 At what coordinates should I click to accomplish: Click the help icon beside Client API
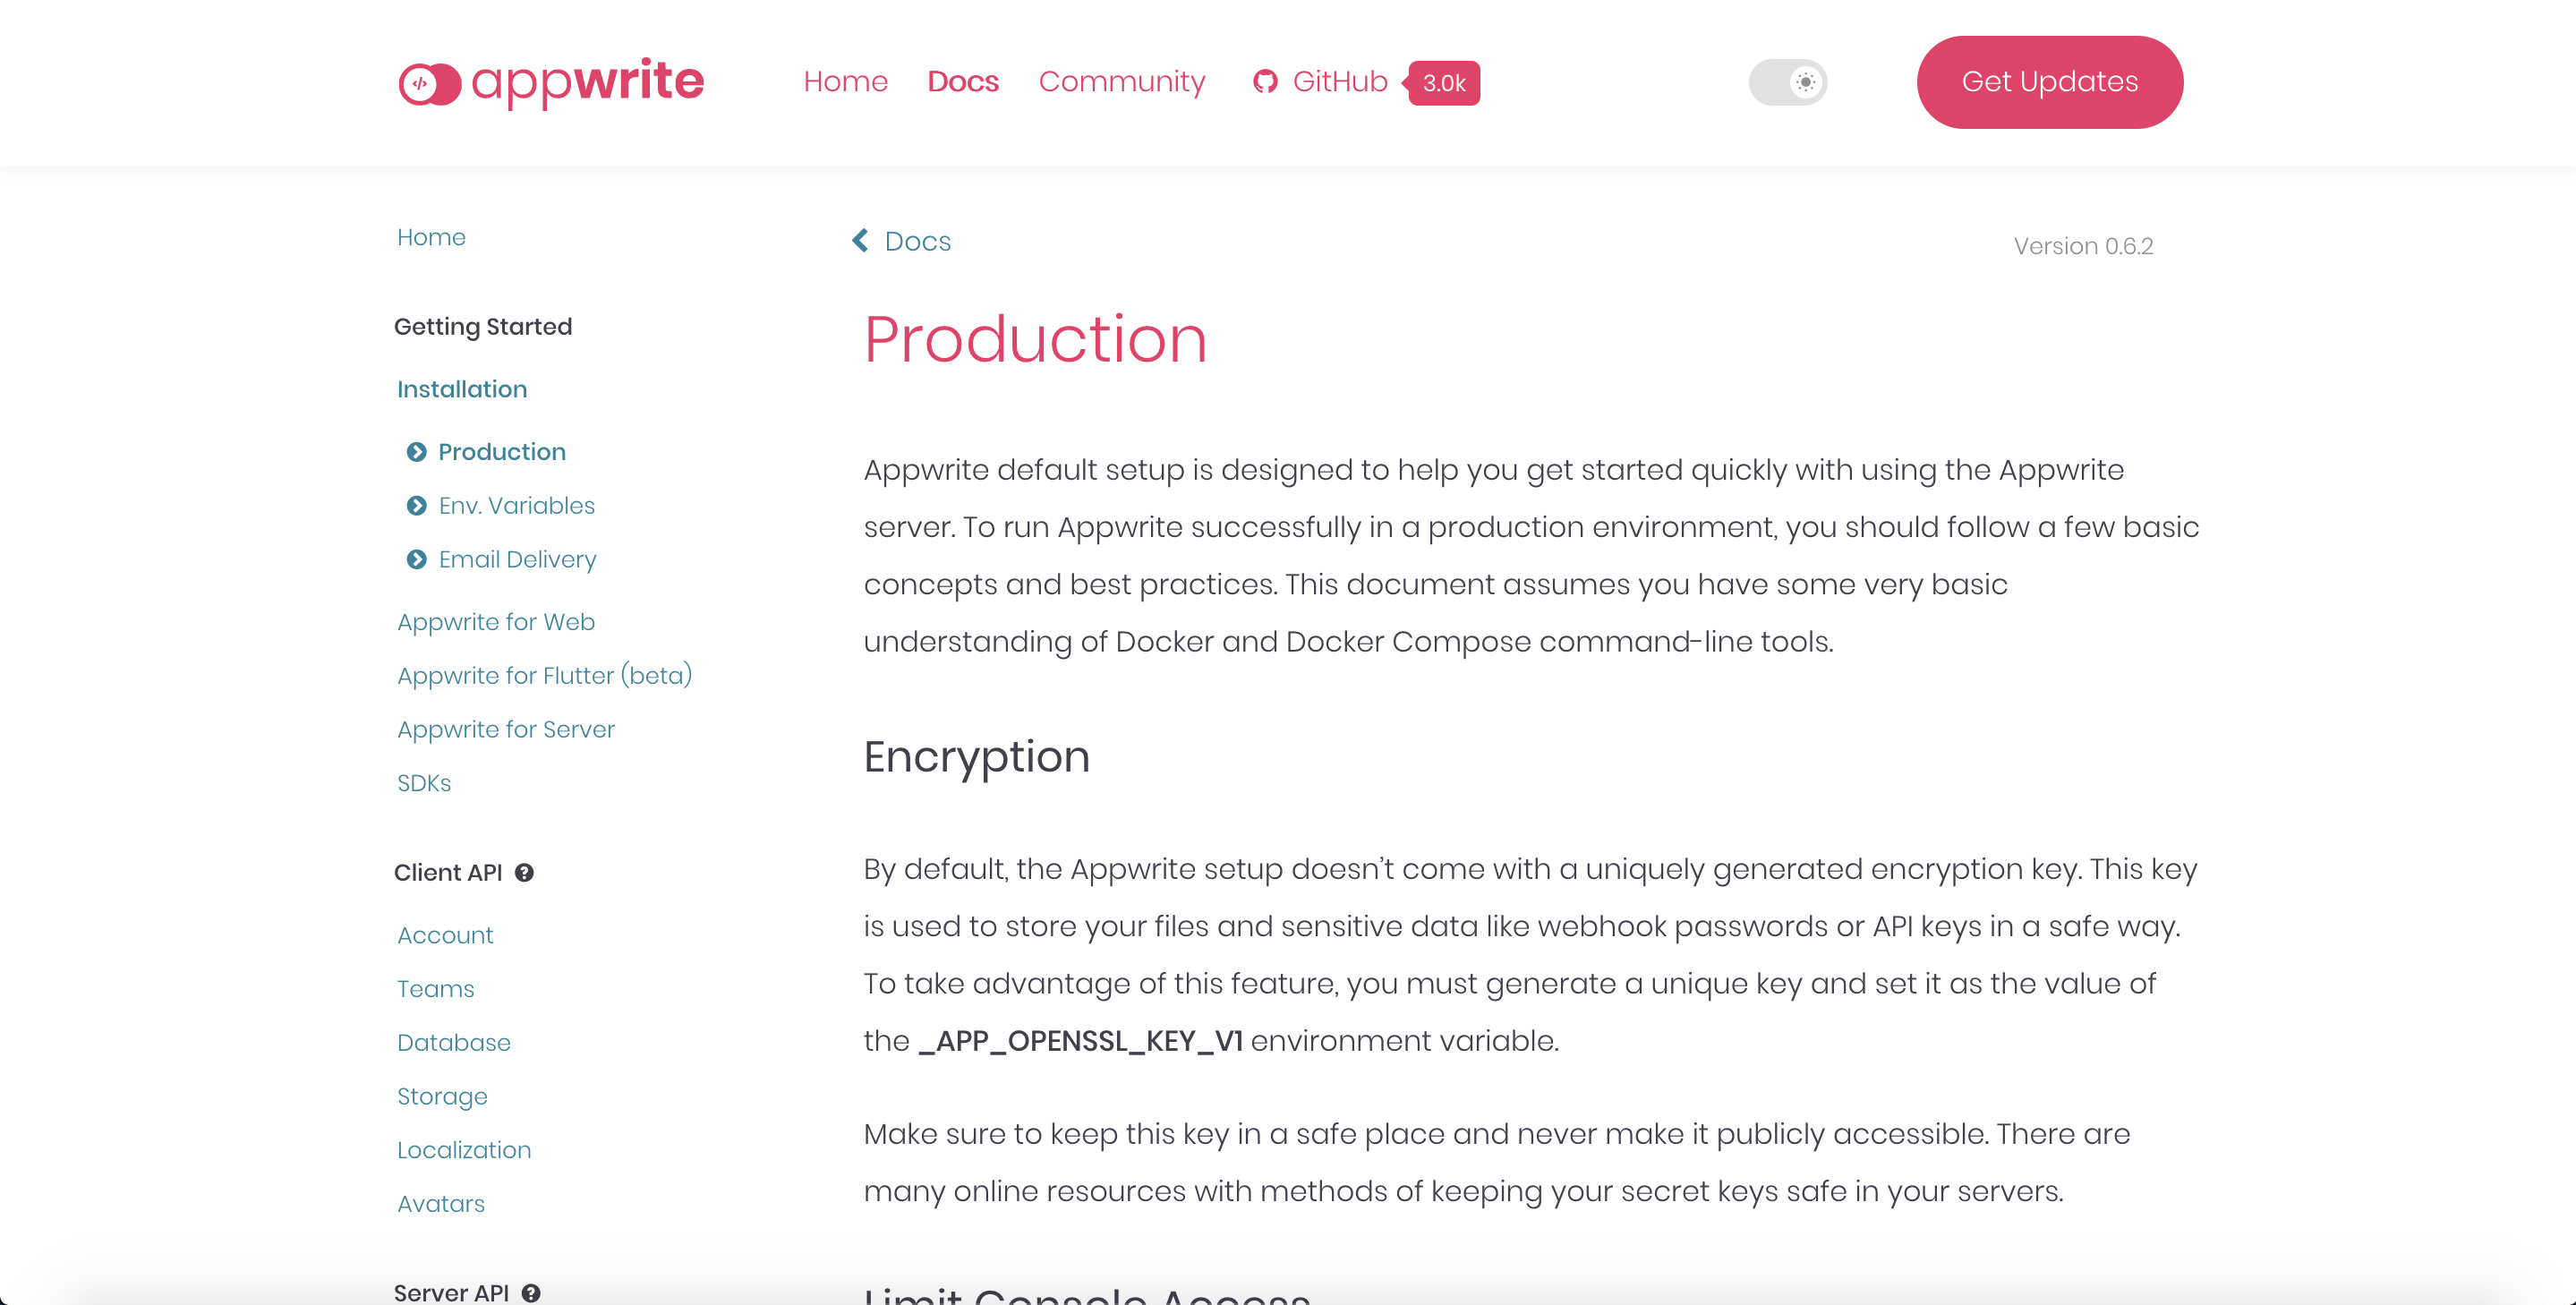525,872
